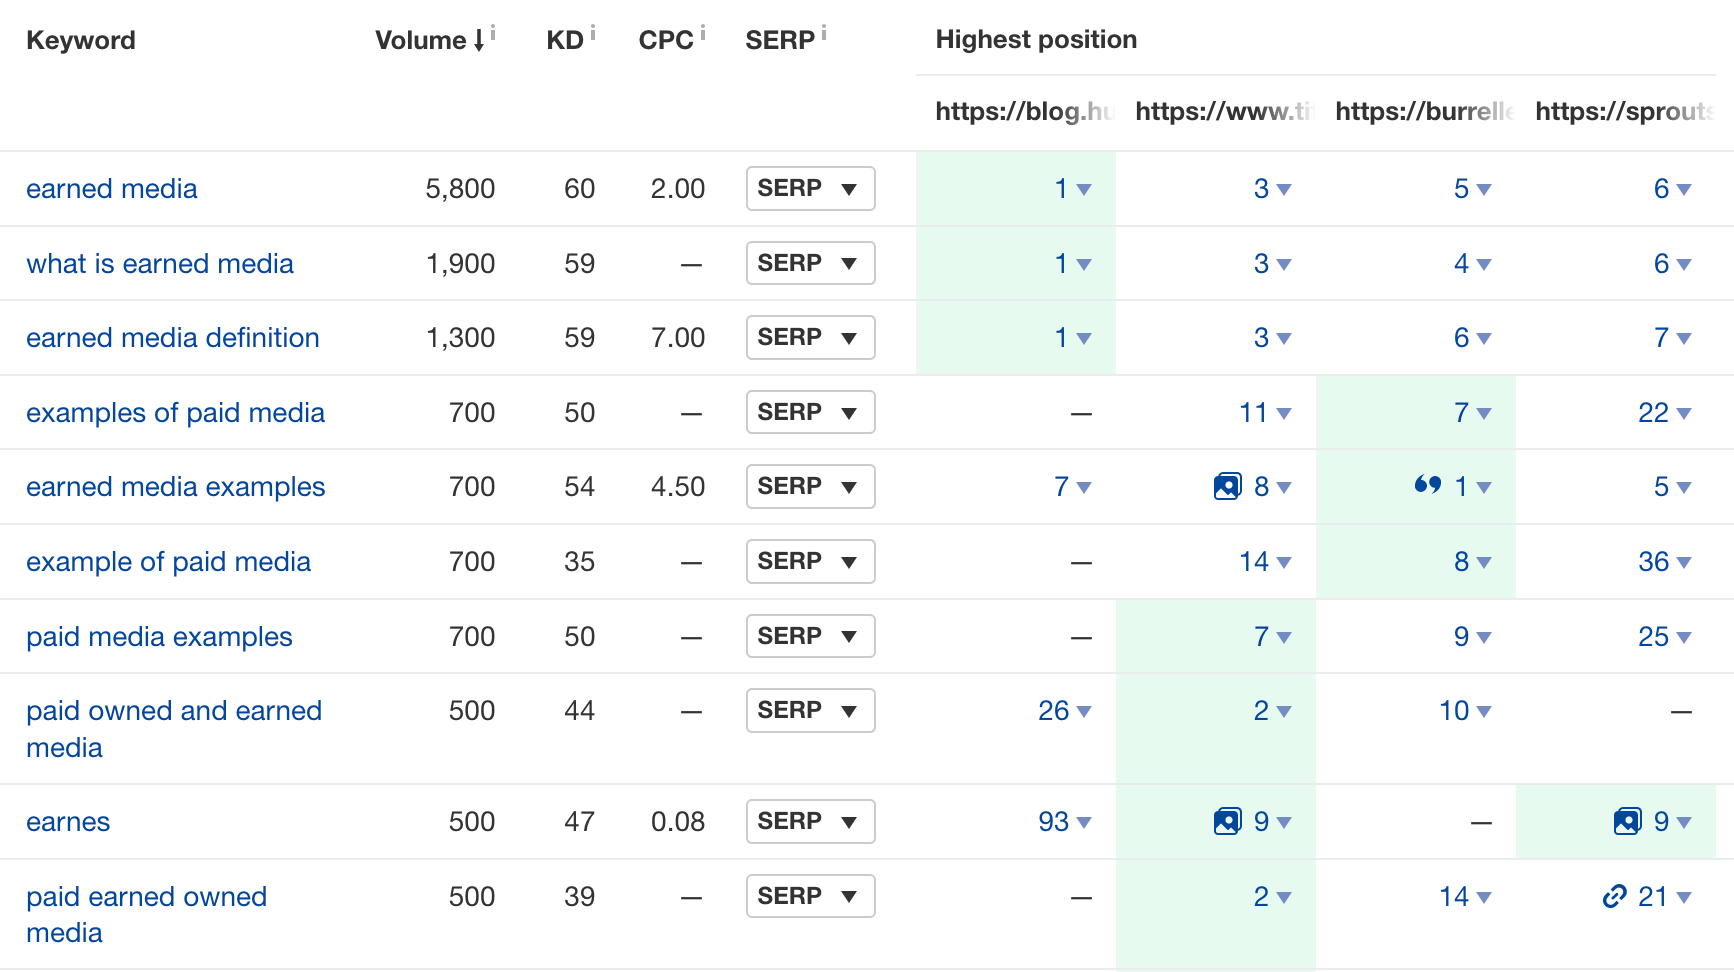Image resolution: width=1734 pixels, height=972 pixels.
Task: Open the SERP header info icon
Action: pyautogui.click(x=823, y=30)
